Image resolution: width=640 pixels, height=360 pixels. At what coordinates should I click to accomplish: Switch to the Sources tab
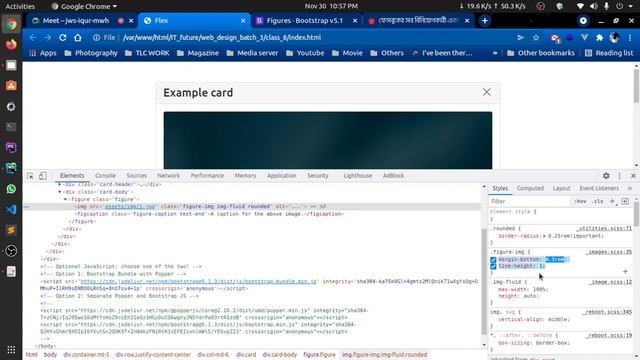[x=136, y=176]
